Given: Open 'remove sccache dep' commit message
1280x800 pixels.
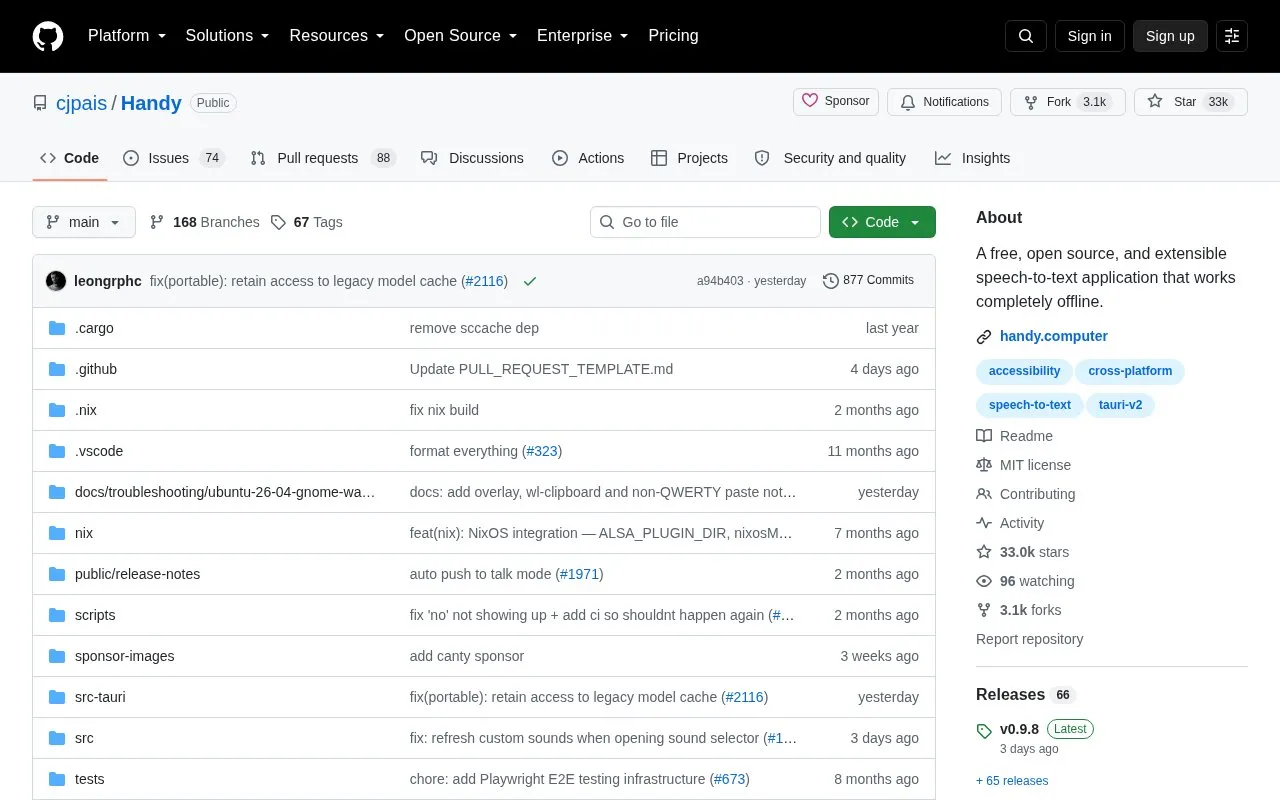Looking at the screenshot, I should pyautogui.click(x=474, y=328).
